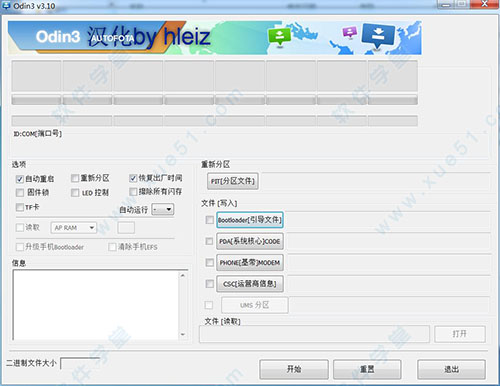Select the PHONE[基带]MODEM button
500x386 pixels.
[250, 263]
